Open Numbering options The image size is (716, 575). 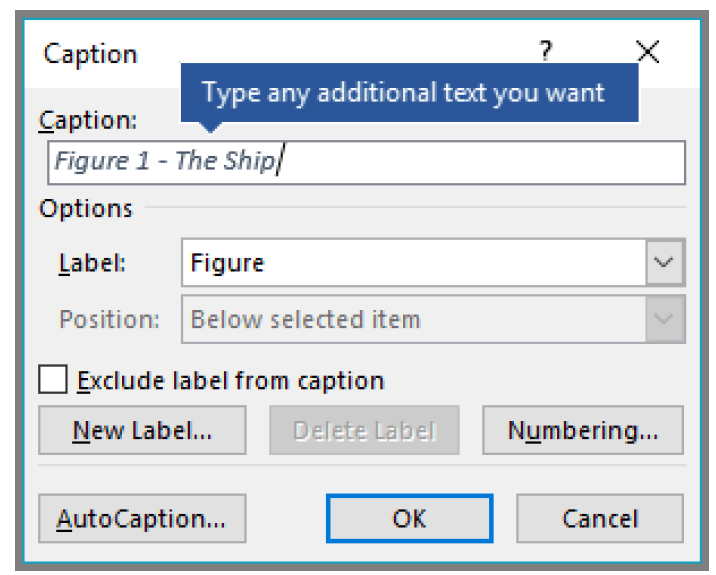(583, 430)
